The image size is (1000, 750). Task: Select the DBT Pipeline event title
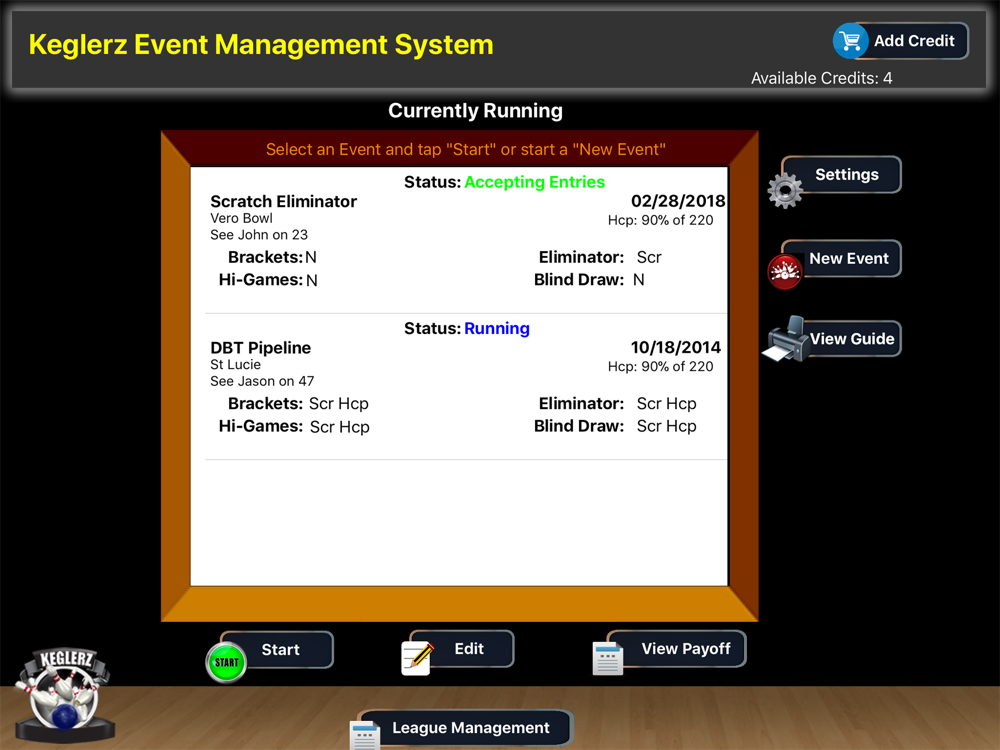click(261, 348)
